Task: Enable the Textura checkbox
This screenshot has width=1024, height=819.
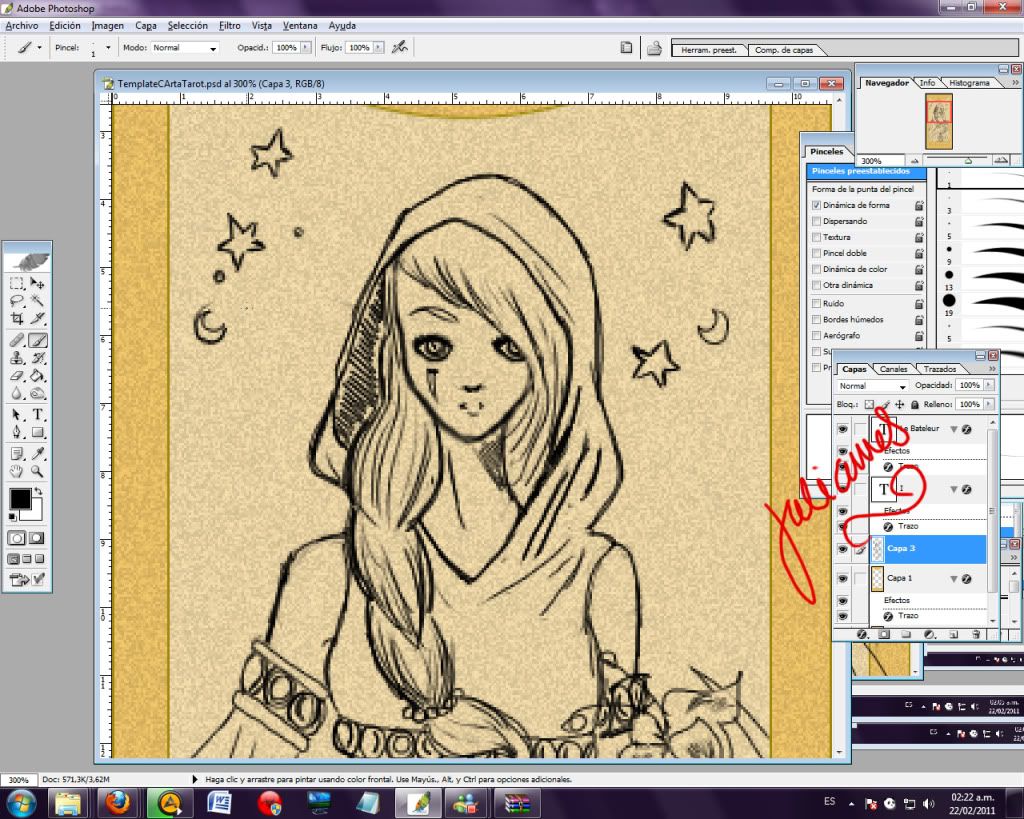Action: [x=816, y=237]
